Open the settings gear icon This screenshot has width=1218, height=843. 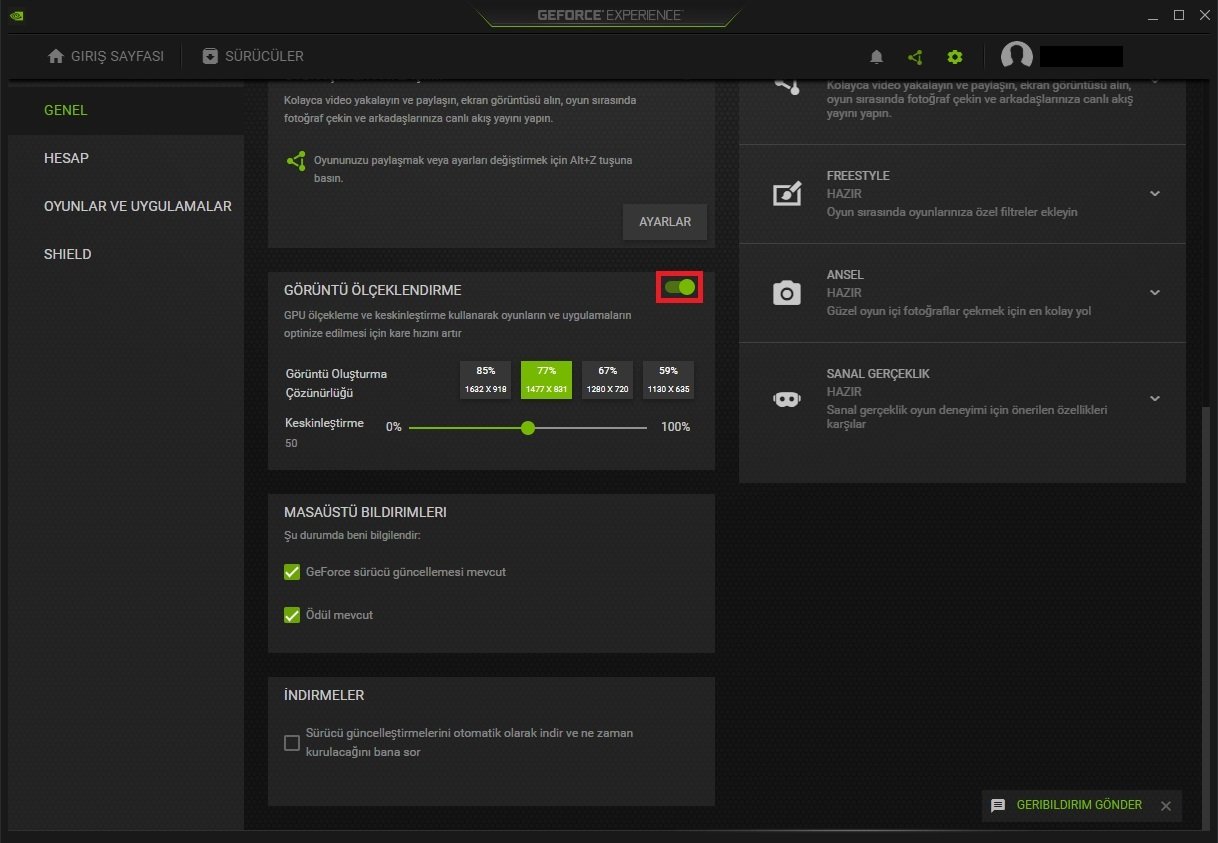tap(954, 57)
